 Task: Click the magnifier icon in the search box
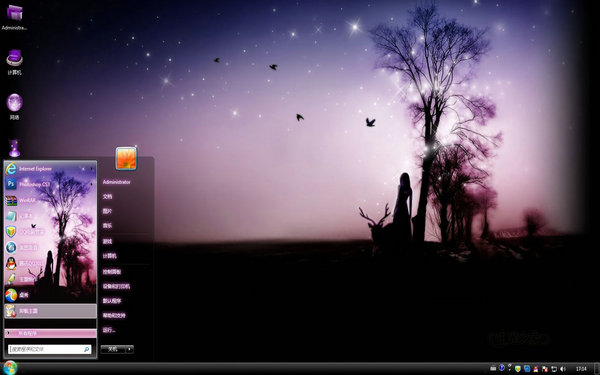[86, 349]
